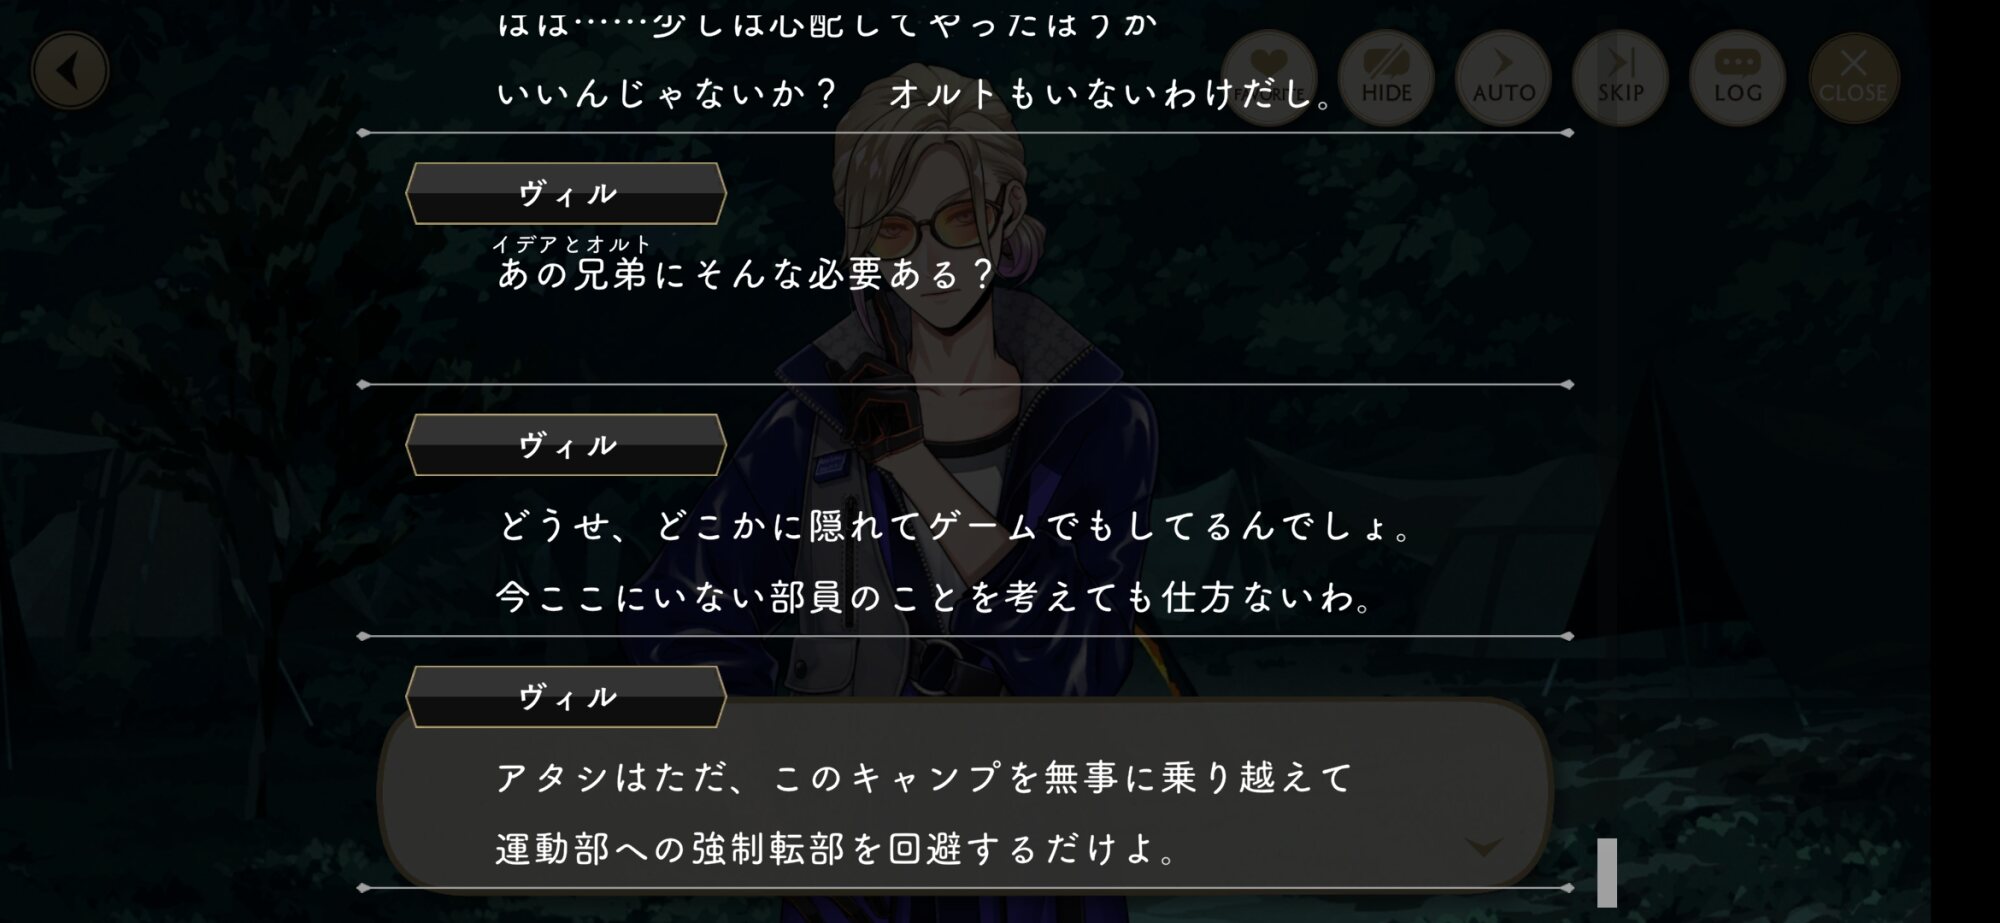Tap the log line あの兄弟にそんな必要ある？
This screenshot has height=923, width=2000.
(x=746, y=273)
